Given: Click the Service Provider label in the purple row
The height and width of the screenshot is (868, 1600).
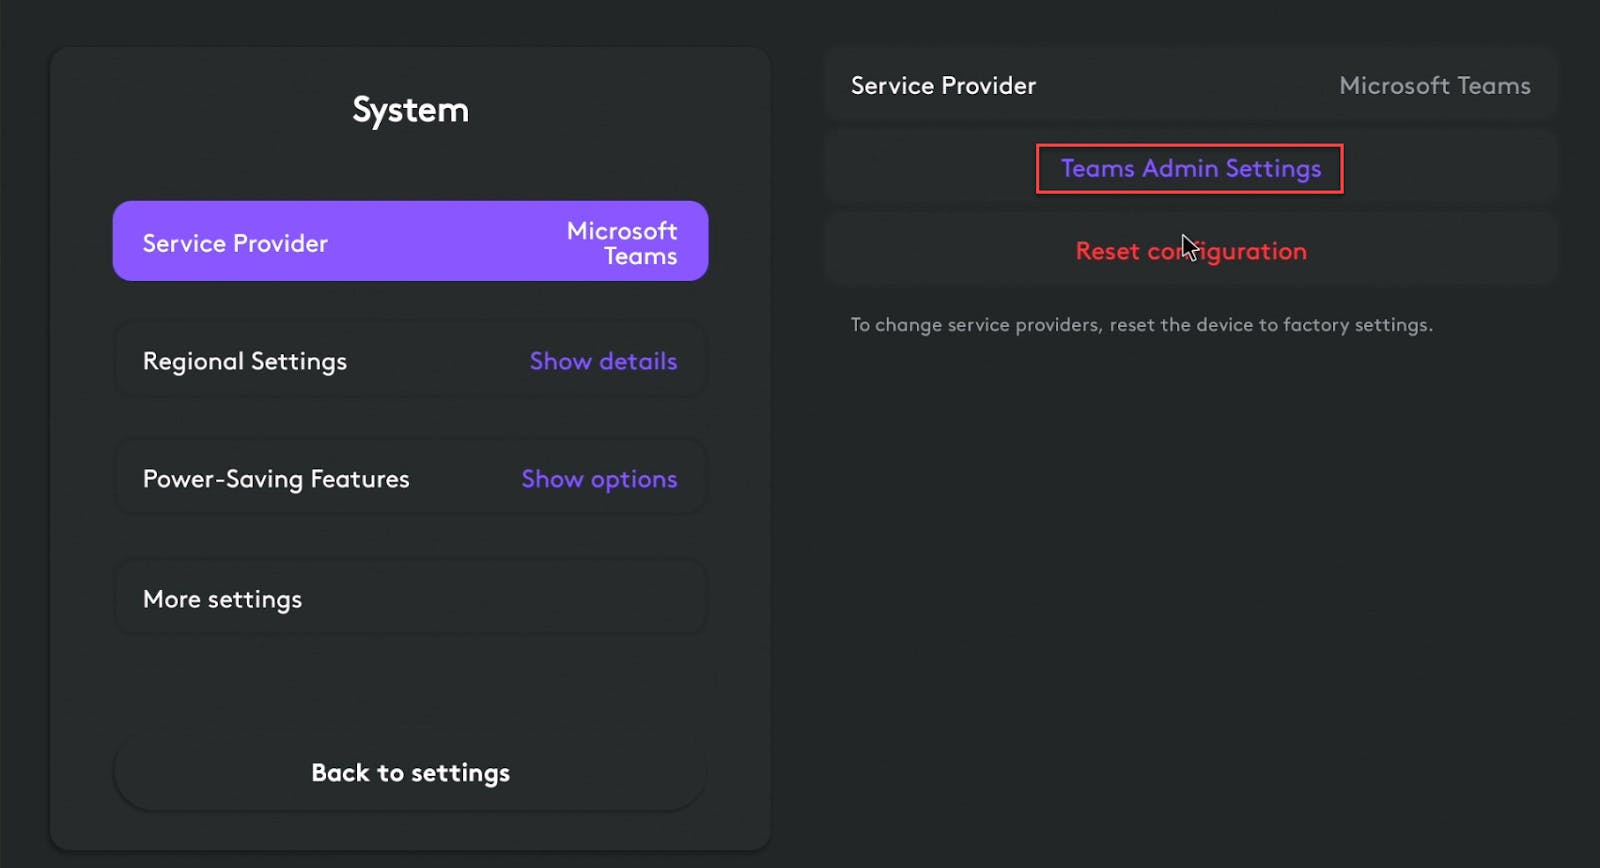Looking at the screenshot, I should point(235,243).
